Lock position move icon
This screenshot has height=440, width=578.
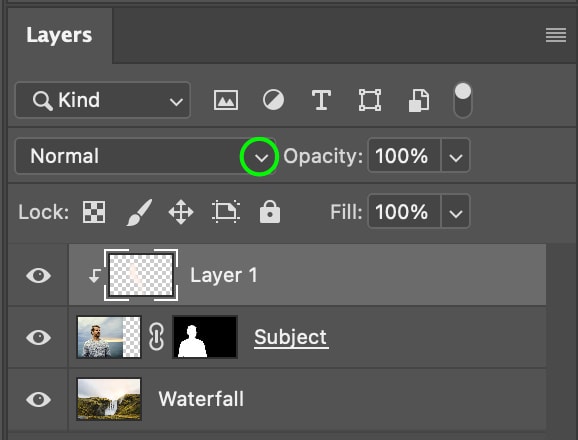click(x=181, y=212)
